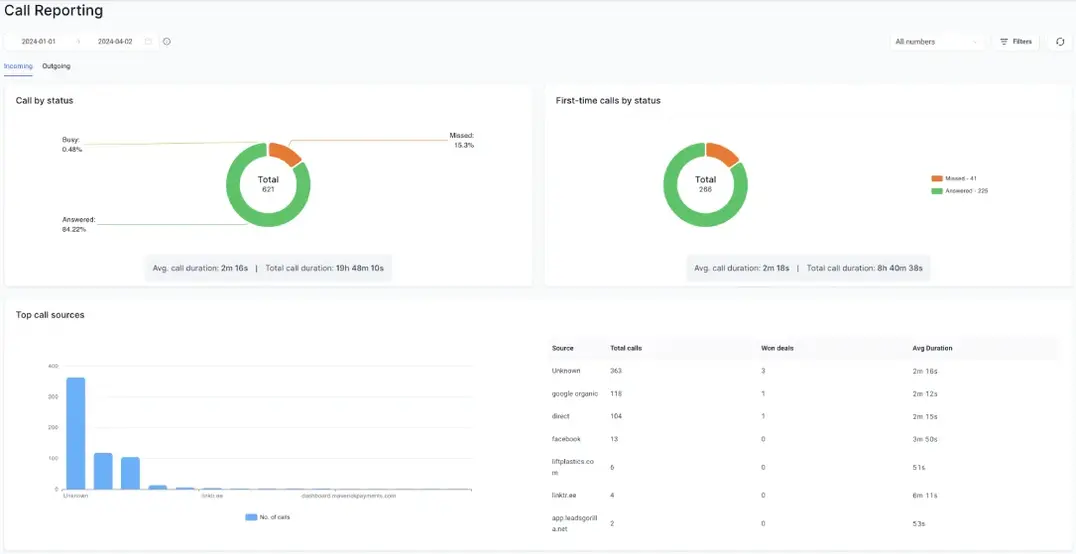The height and width of the screenshot is (554, 1076).
Task: Click the Won deals column header
Action: point(777,348)
